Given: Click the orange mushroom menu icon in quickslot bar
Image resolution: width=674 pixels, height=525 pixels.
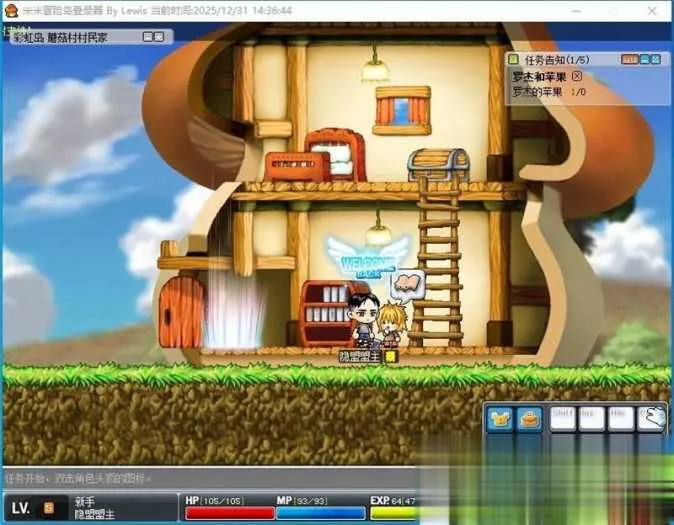Looking at the screenshot, I should [529, 418].
